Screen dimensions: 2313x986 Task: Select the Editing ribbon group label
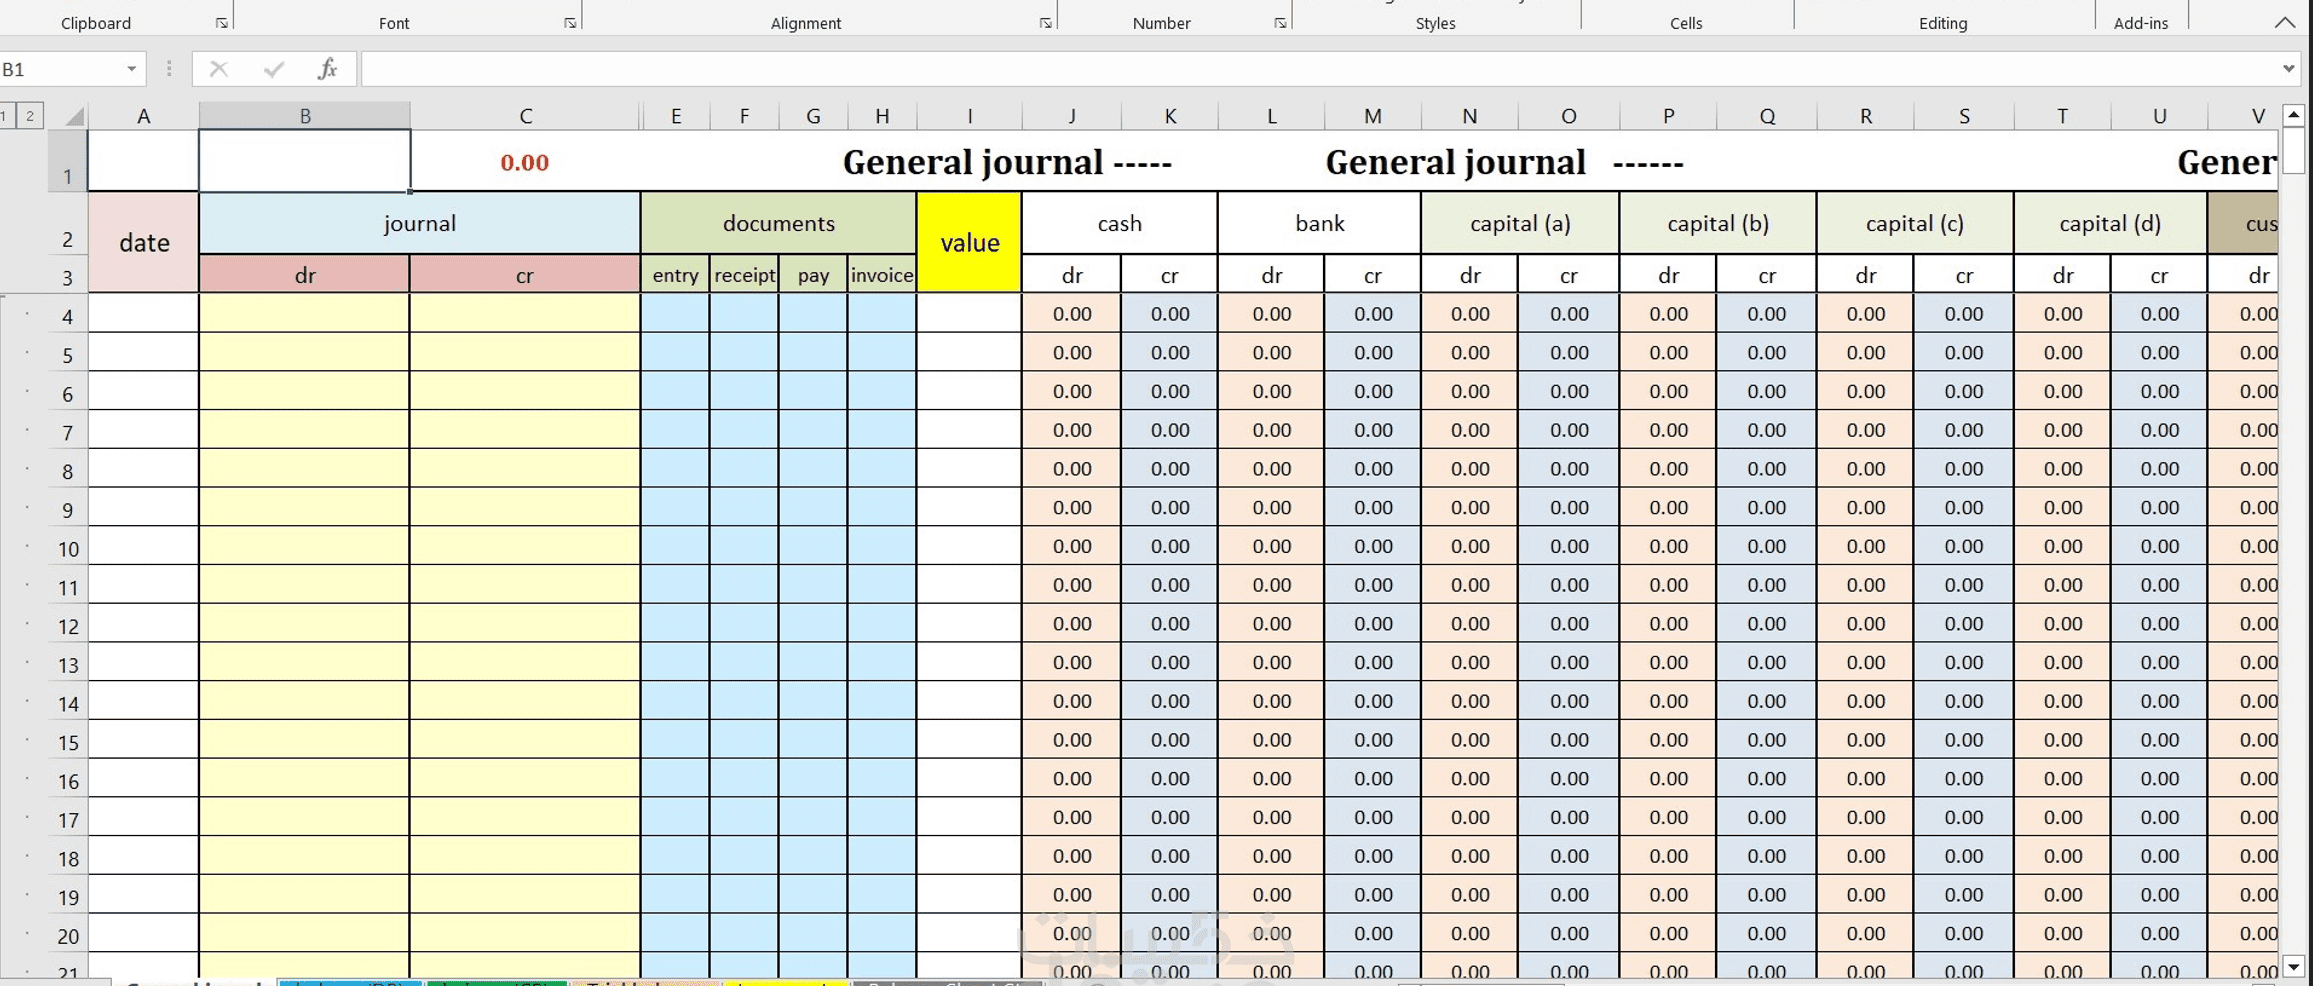[x=1943, y=23]
